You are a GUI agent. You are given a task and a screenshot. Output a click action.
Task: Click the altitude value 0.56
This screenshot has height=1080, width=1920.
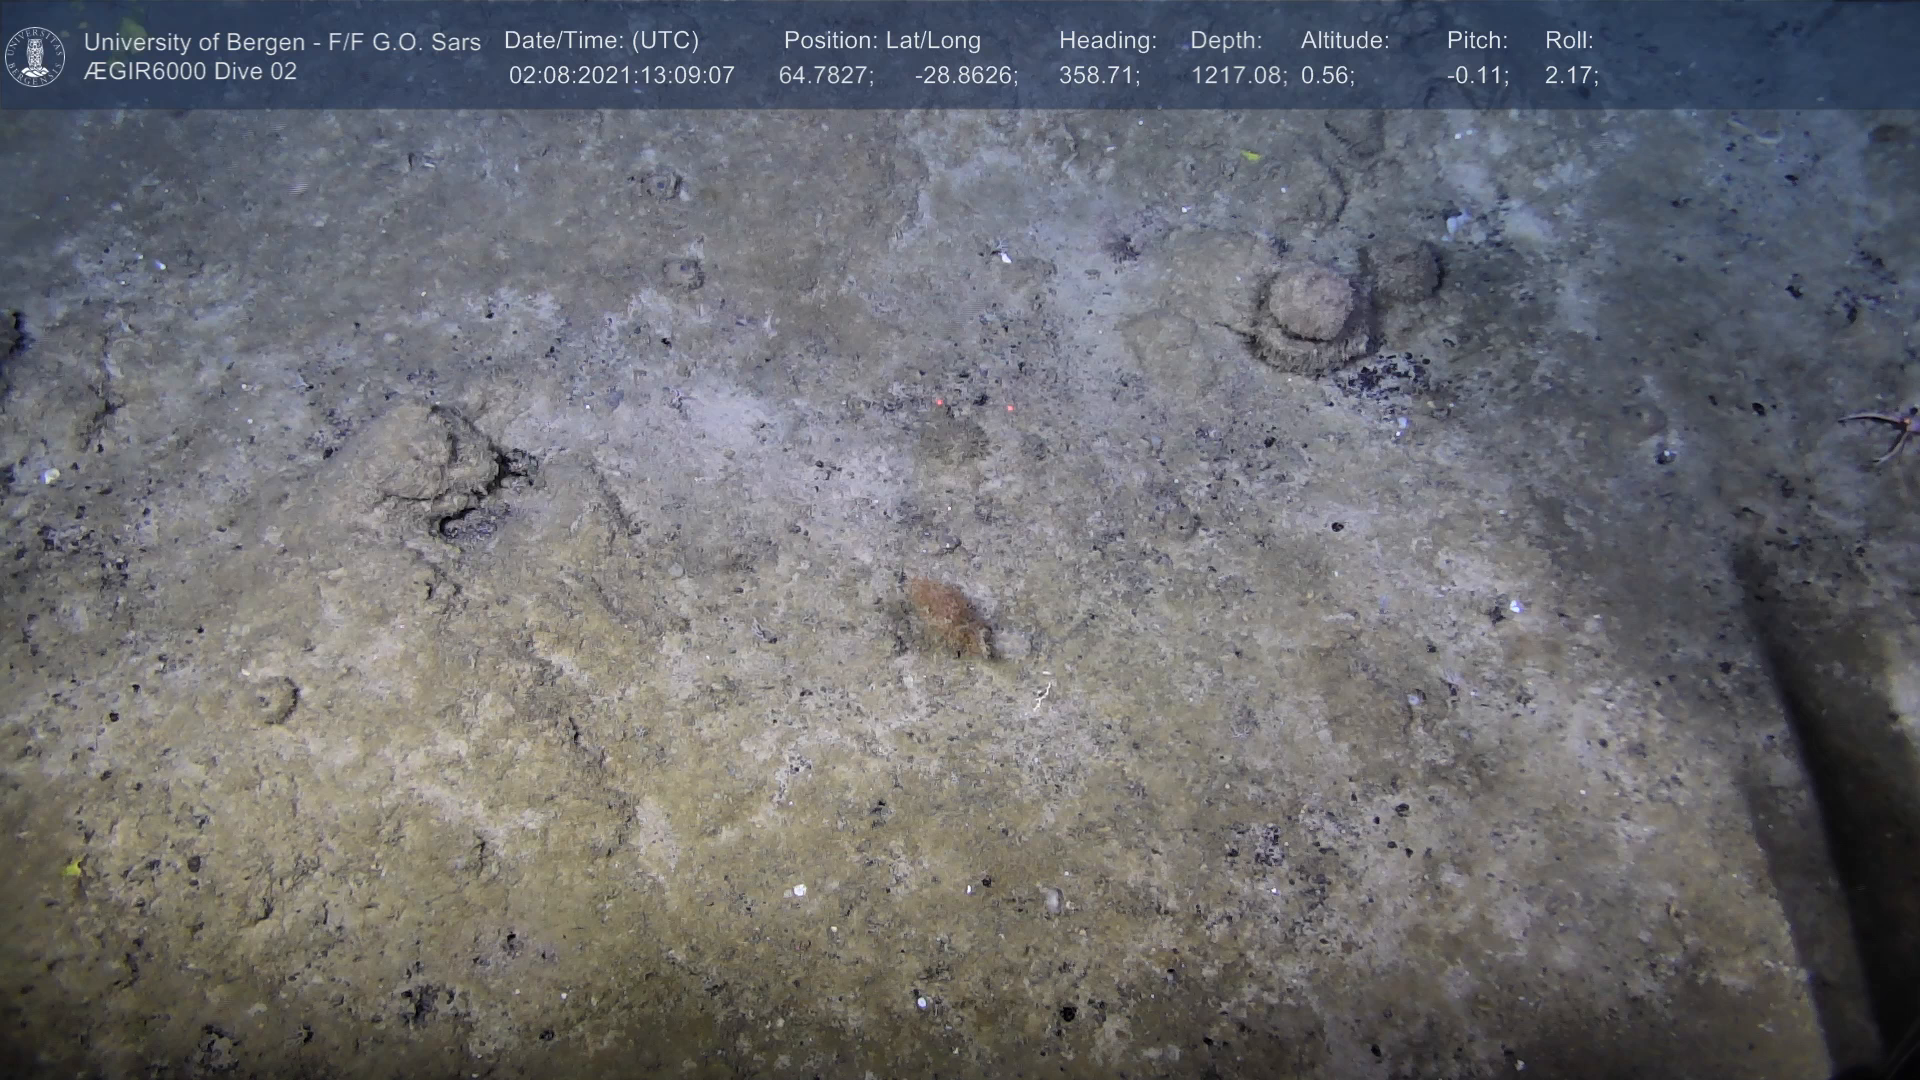1327,76
